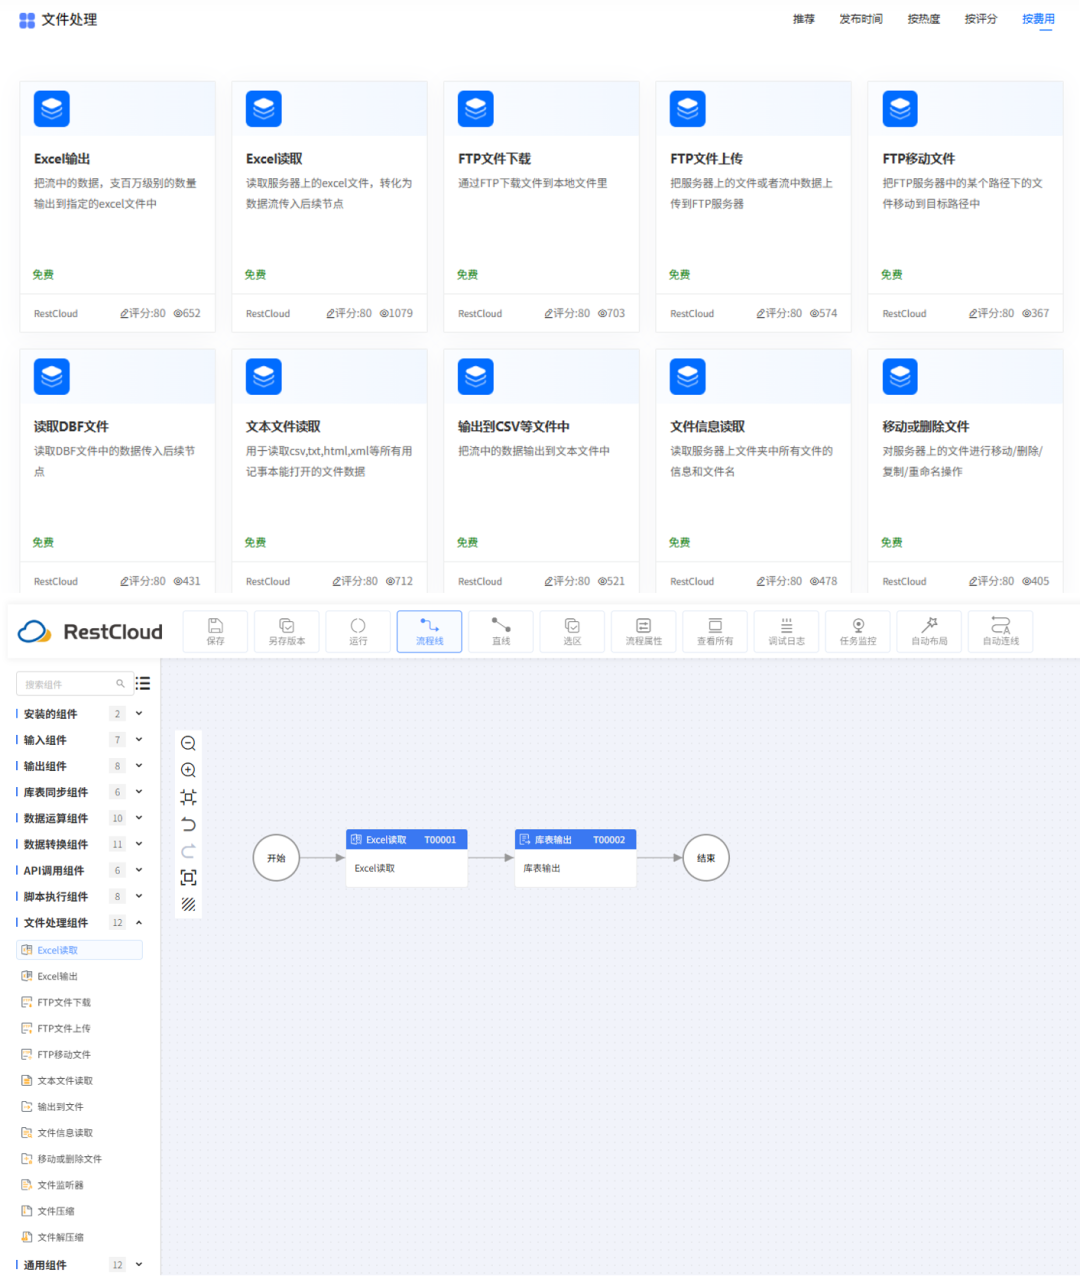1080x1276 pixels.
Task: Click the Excel输出 card's blue layers icon
Action: pos(52,109)
